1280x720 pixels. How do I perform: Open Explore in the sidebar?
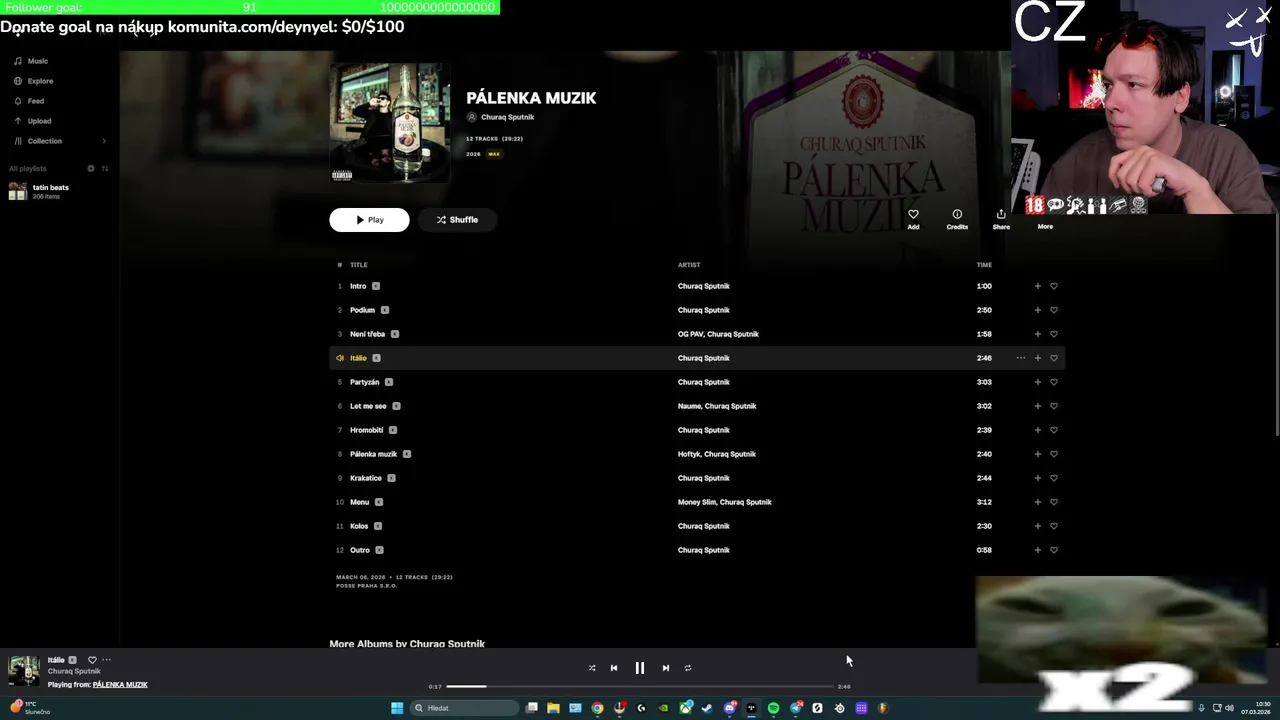point(33,81)
